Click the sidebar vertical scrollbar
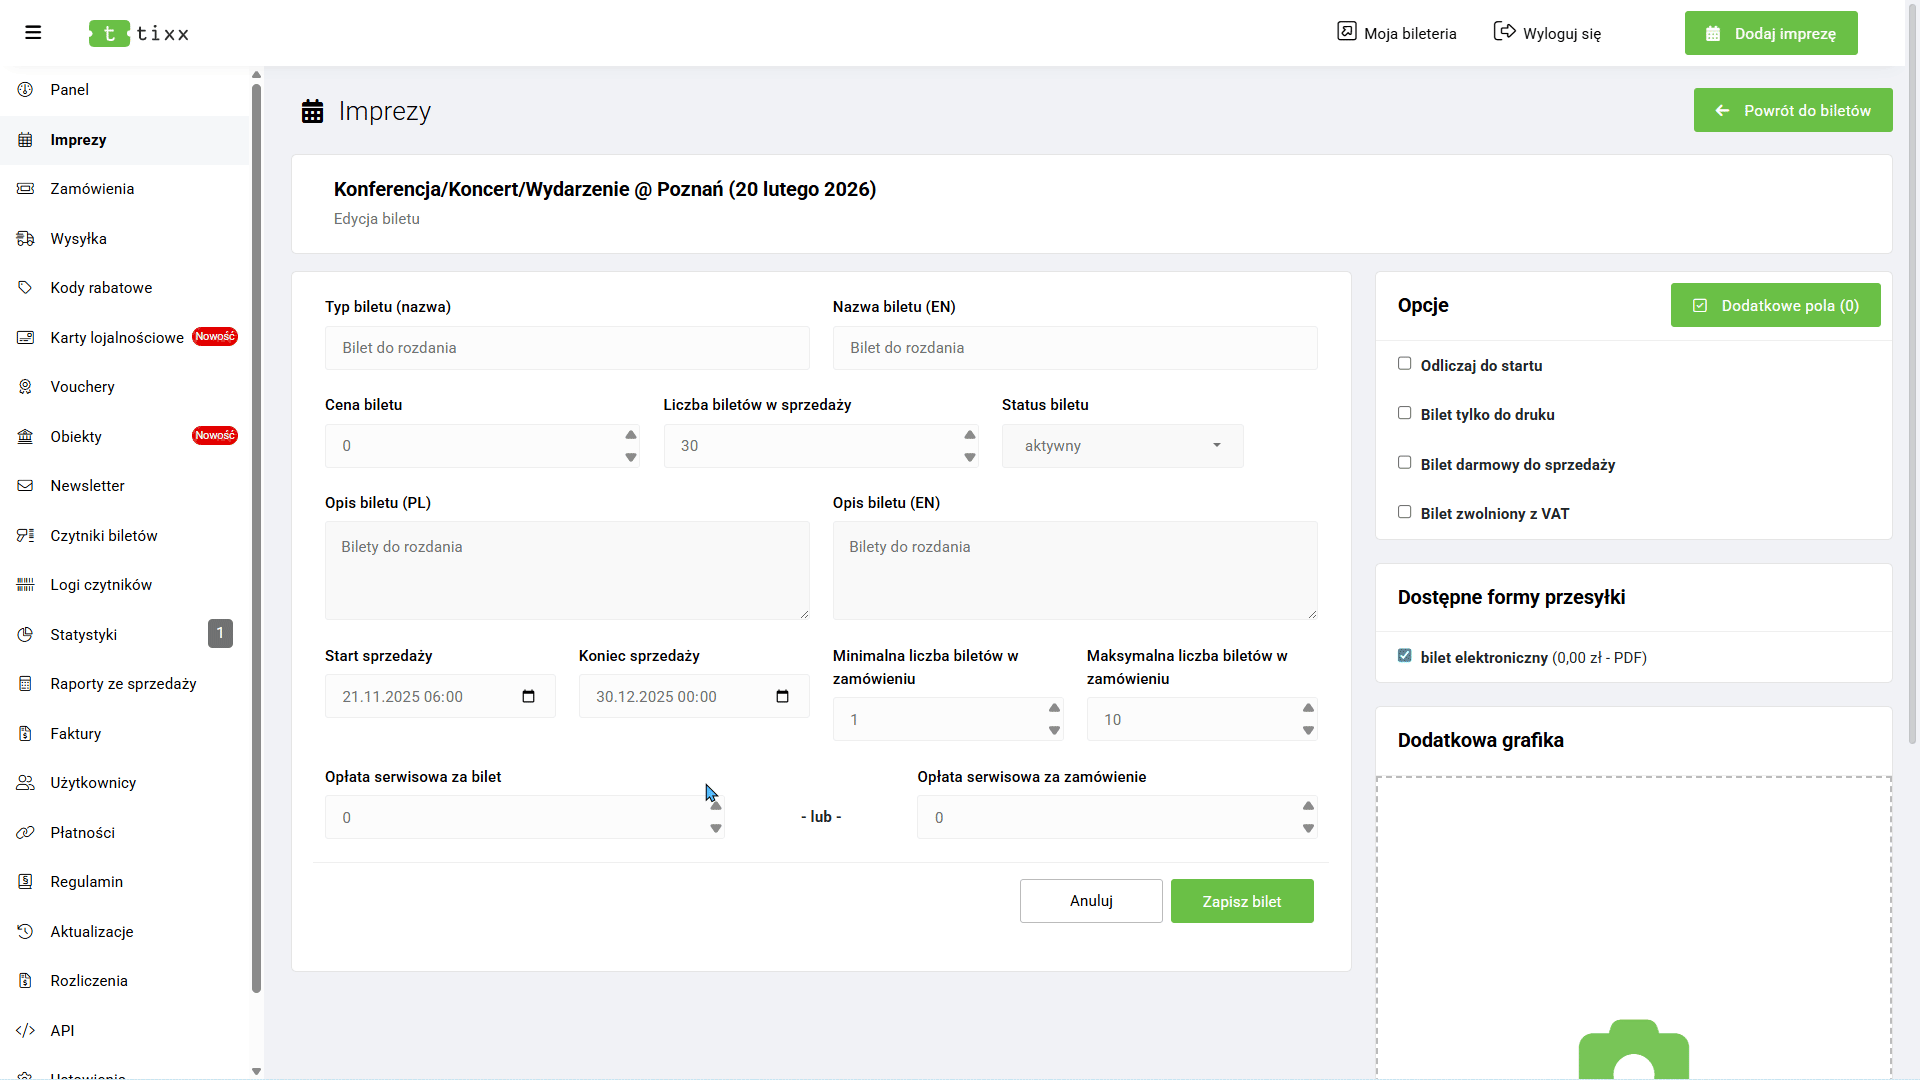 pos(256,540)
